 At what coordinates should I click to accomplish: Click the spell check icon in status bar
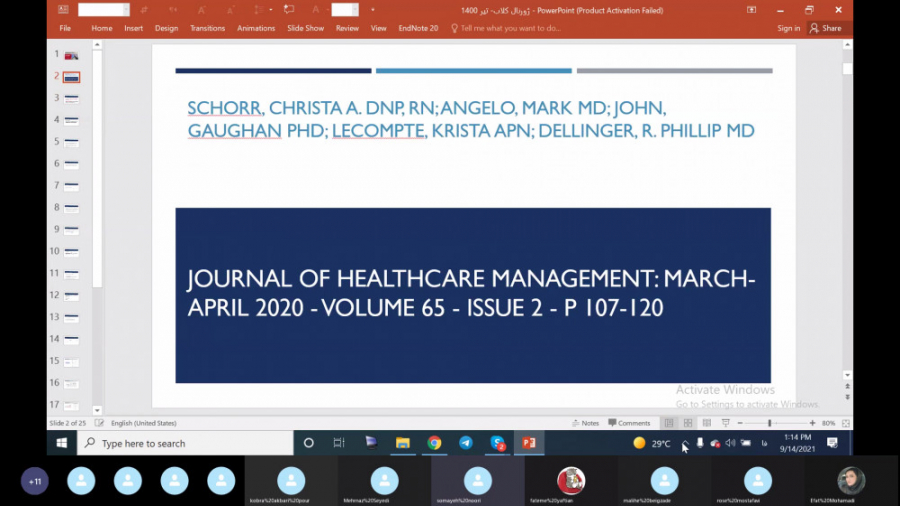(x=100, y=423)
